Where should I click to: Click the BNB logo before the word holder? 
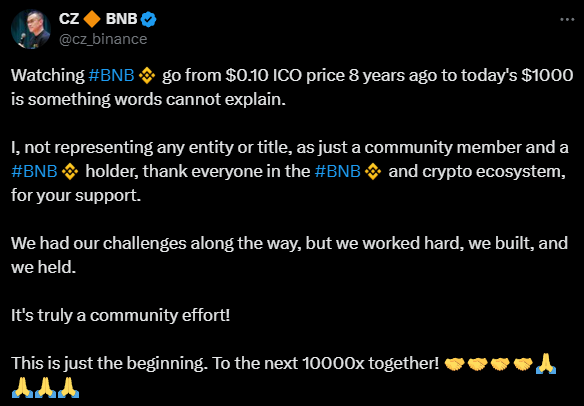[x=70, y=172]
